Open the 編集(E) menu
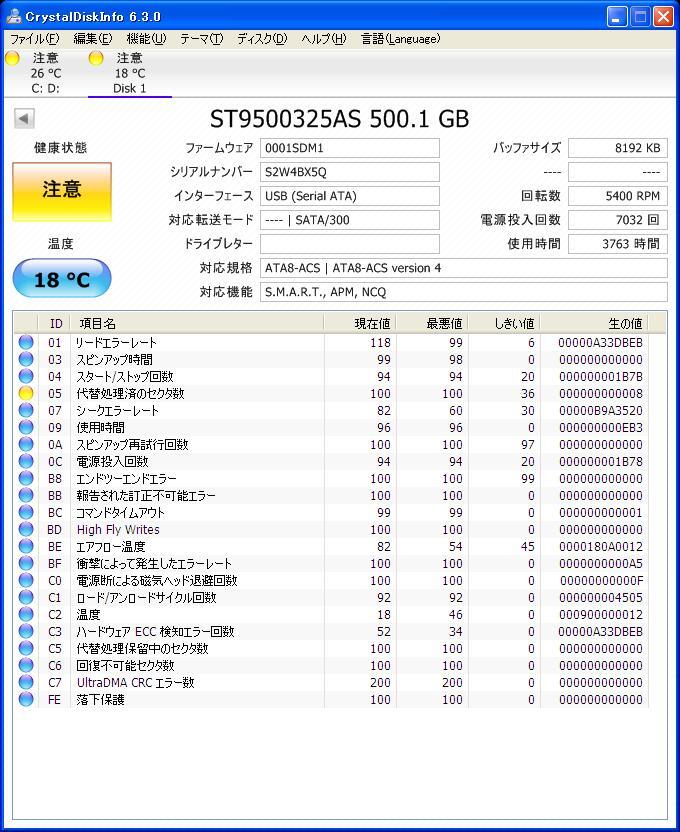The image size is (680, 832). pyautogui.click(x=93, y=39)
